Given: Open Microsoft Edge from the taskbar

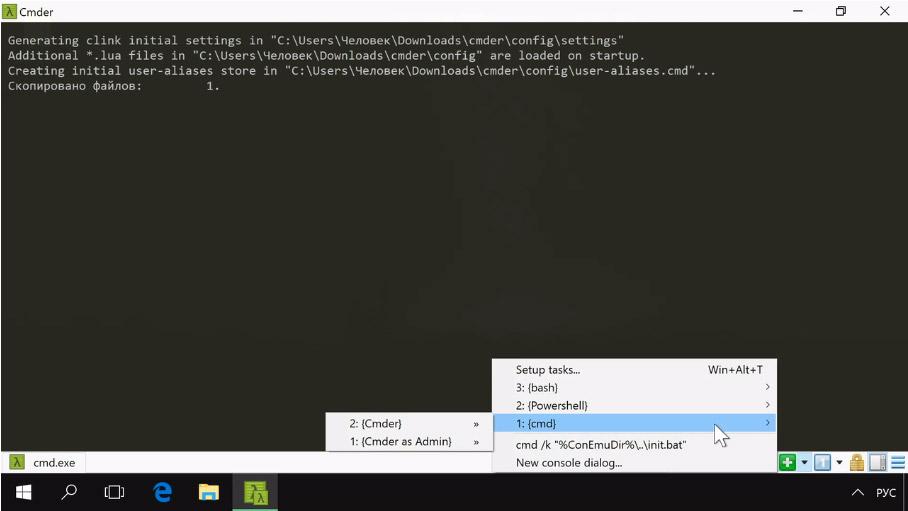Looking at the screenshot, I should point(162,492).
